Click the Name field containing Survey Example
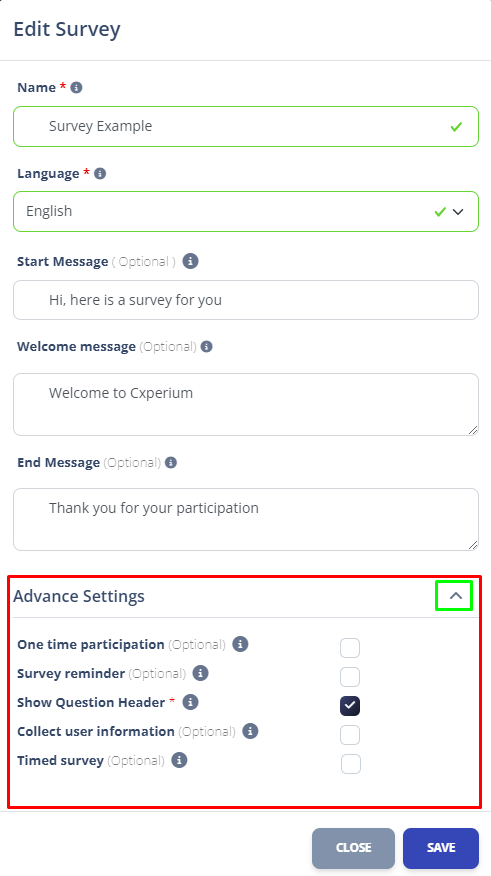 coord(246,126)
